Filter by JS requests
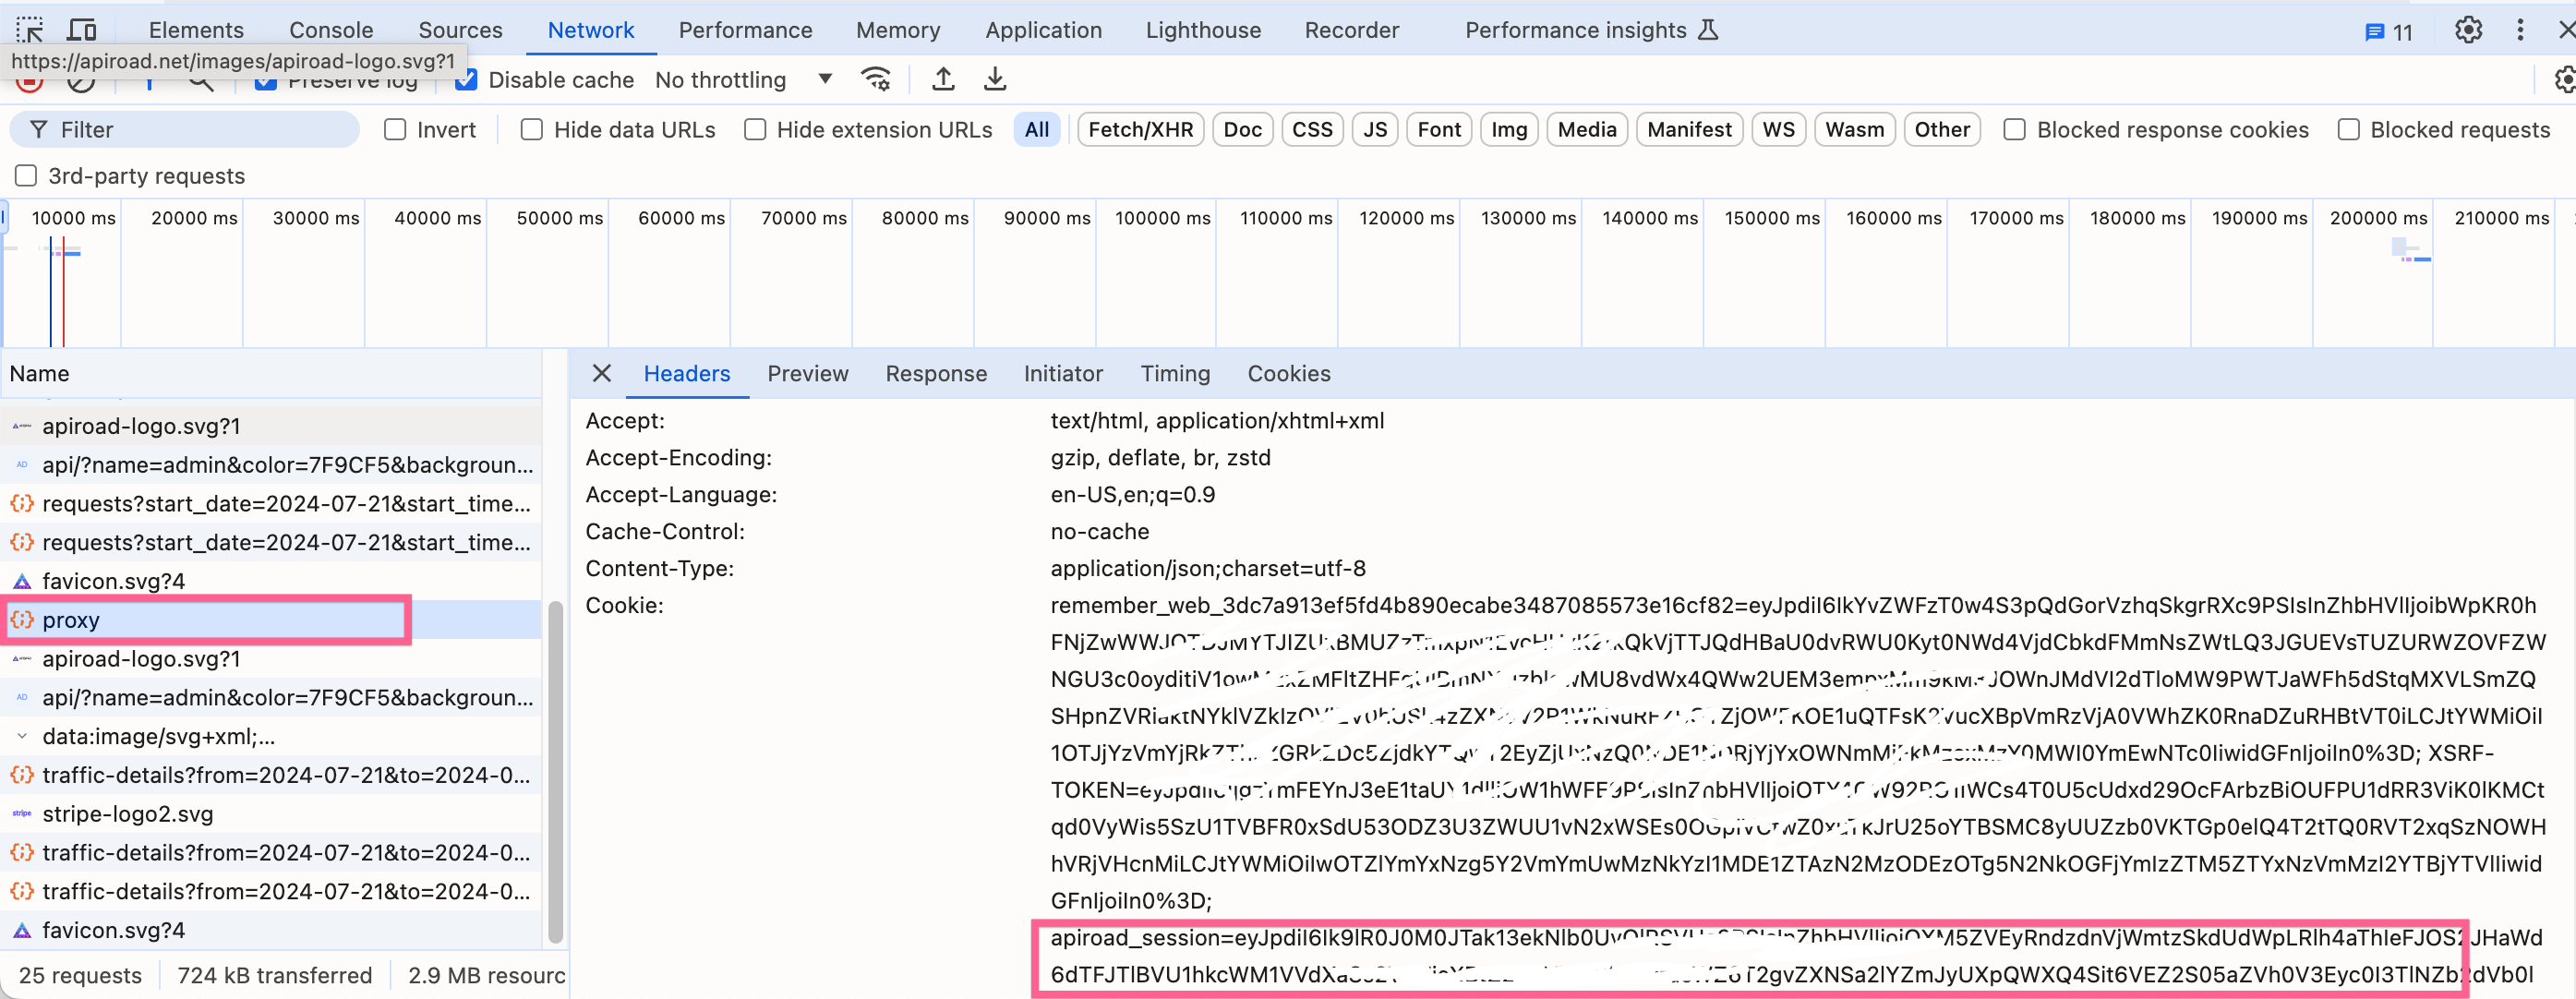This screenshot has height=999, width=2576. (1375, 130)
